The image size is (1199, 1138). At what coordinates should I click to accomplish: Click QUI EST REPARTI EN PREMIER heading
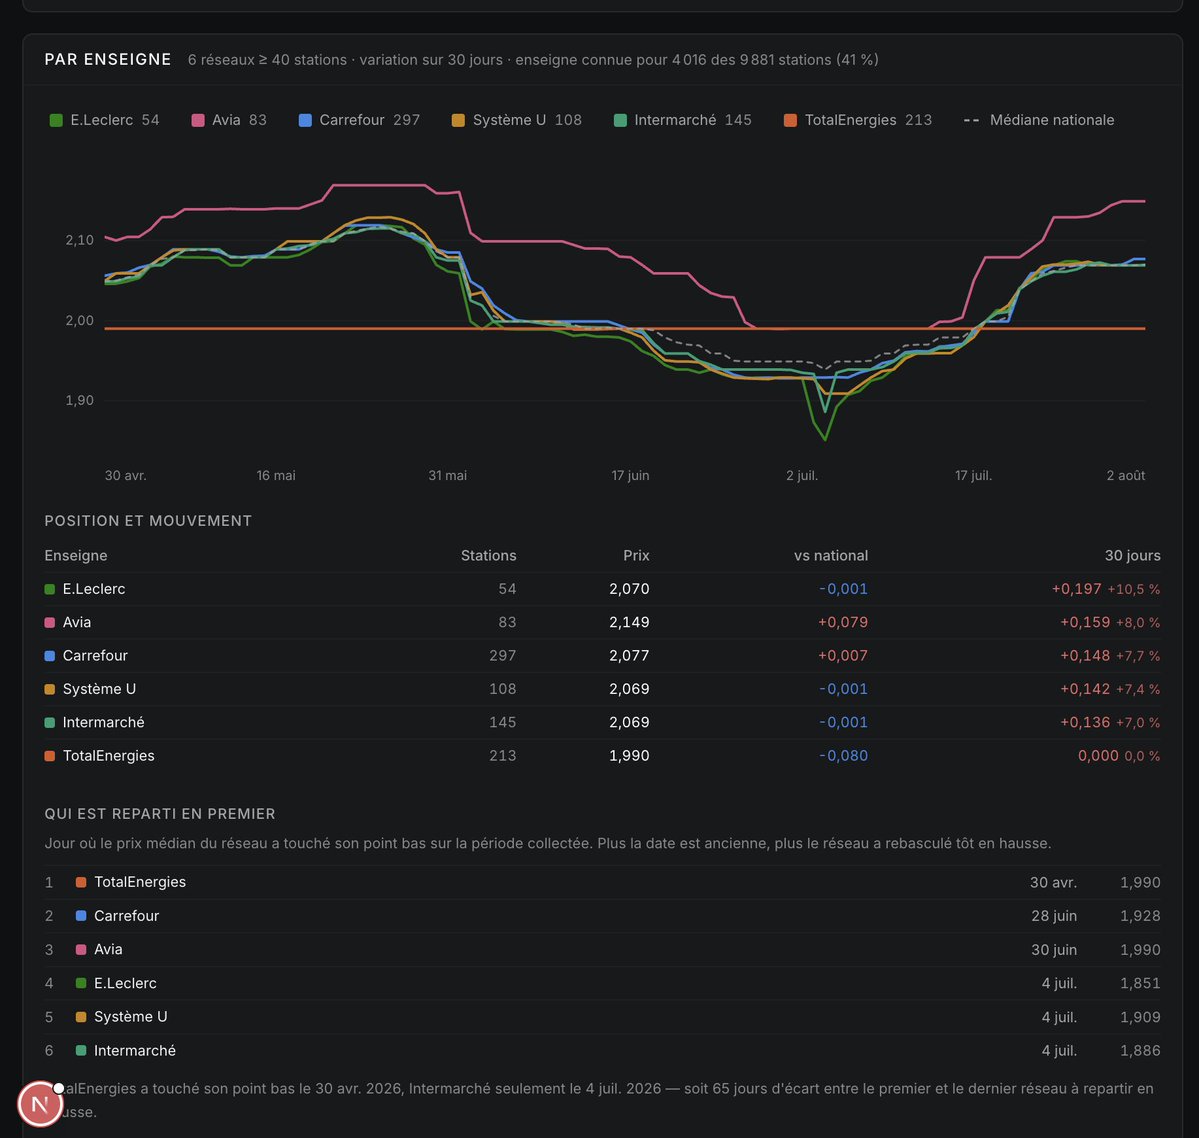[x=160, y=814]
